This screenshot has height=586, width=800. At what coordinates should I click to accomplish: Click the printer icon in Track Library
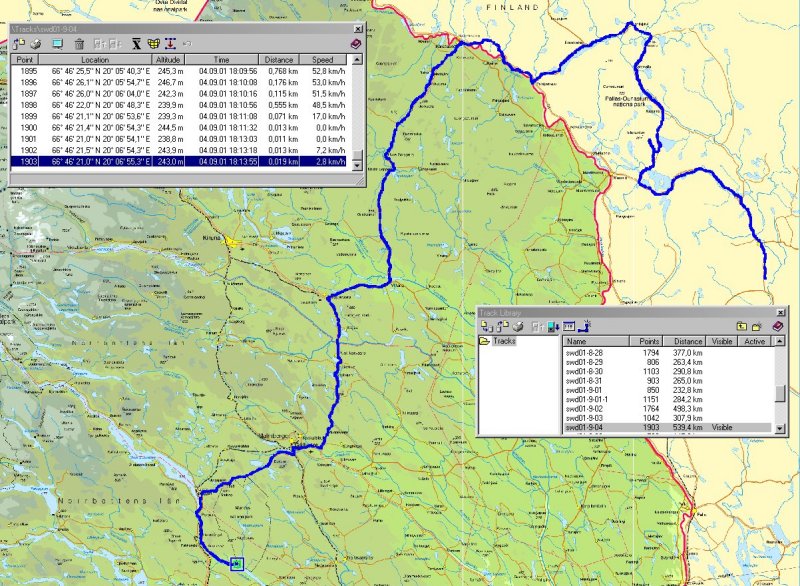tap(517, 326)
